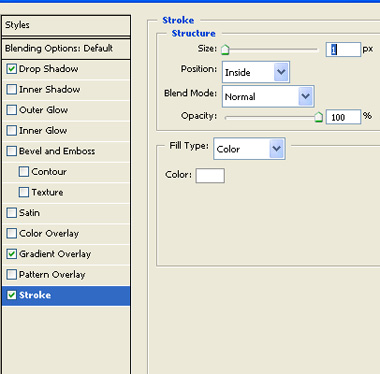The width and height of the screenshot is (380, 374).
Task: Open Blending Options: Default settings
Action: pyautogui.click(x=66, y=49)
